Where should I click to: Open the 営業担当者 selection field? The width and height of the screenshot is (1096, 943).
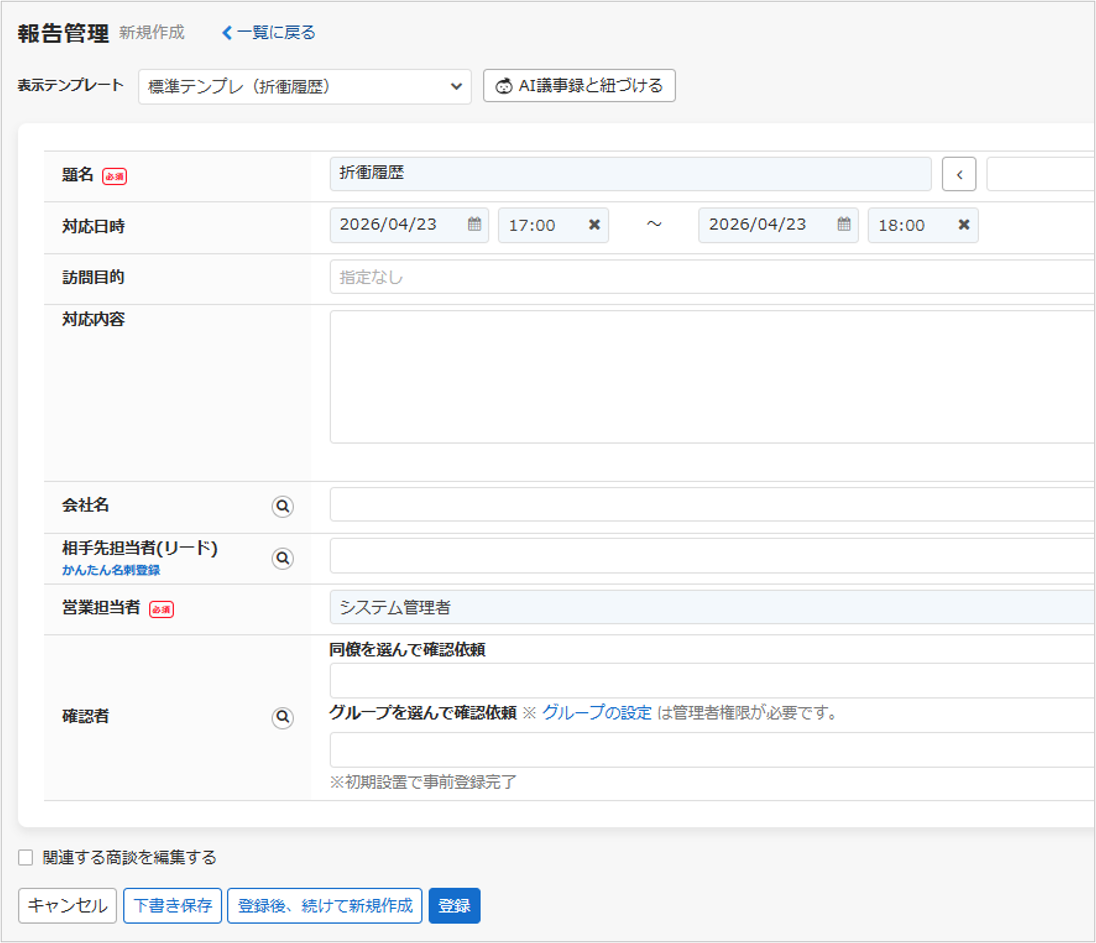click(710, 607)
